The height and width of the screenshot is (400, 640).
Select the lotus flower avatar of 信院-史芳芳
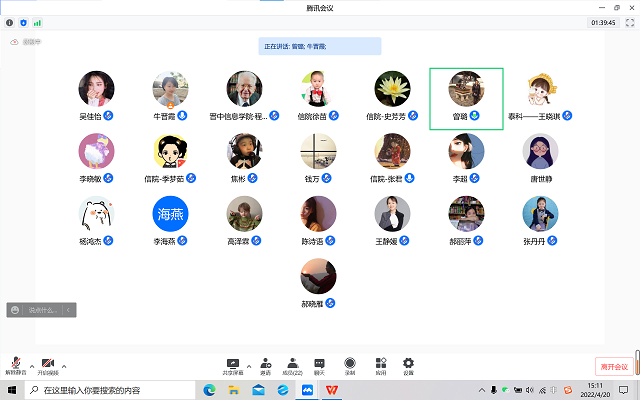[x=392, y=89]
